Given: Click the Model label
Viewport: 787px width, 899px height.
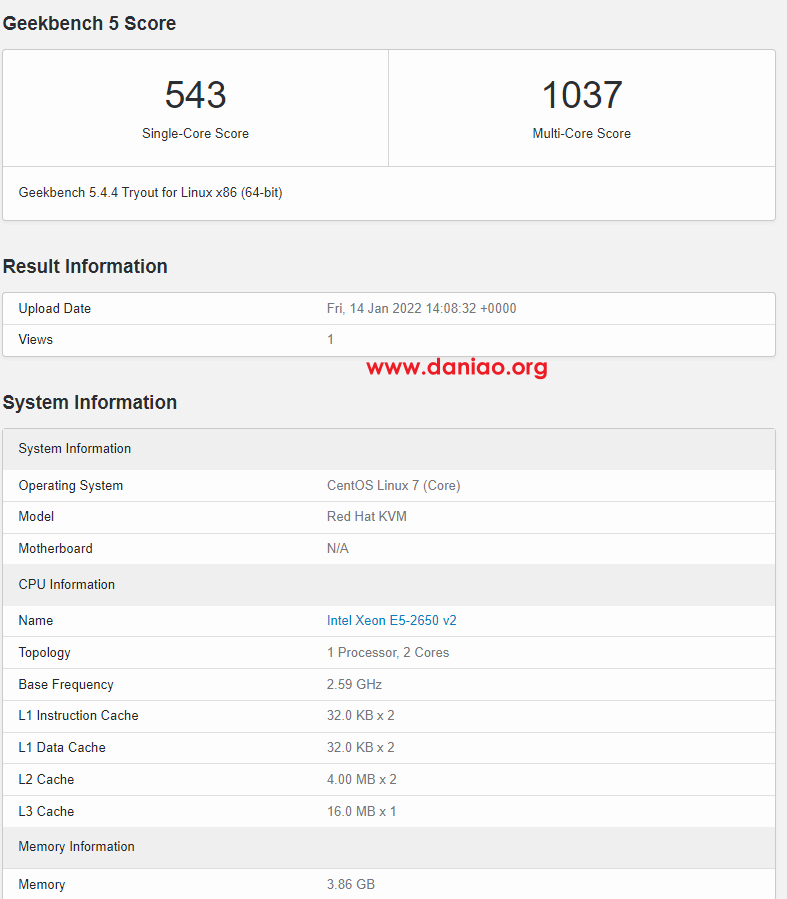Looking at the screenshot, I should coord(36,517).
